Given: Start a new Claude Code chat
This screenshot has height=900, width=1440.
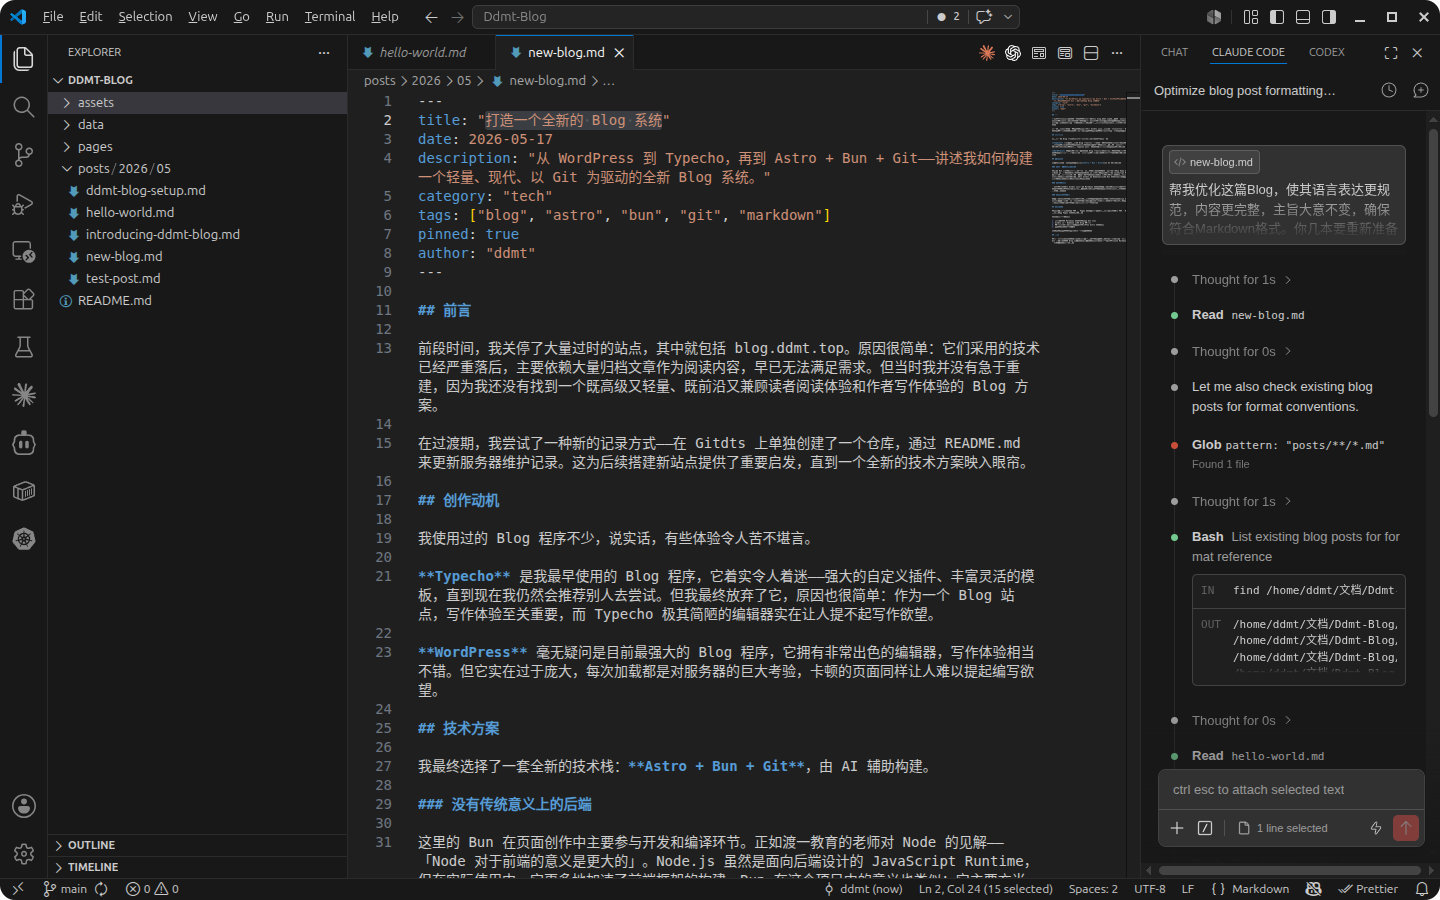Looking at the screenshot, I should pos(1421,90).
